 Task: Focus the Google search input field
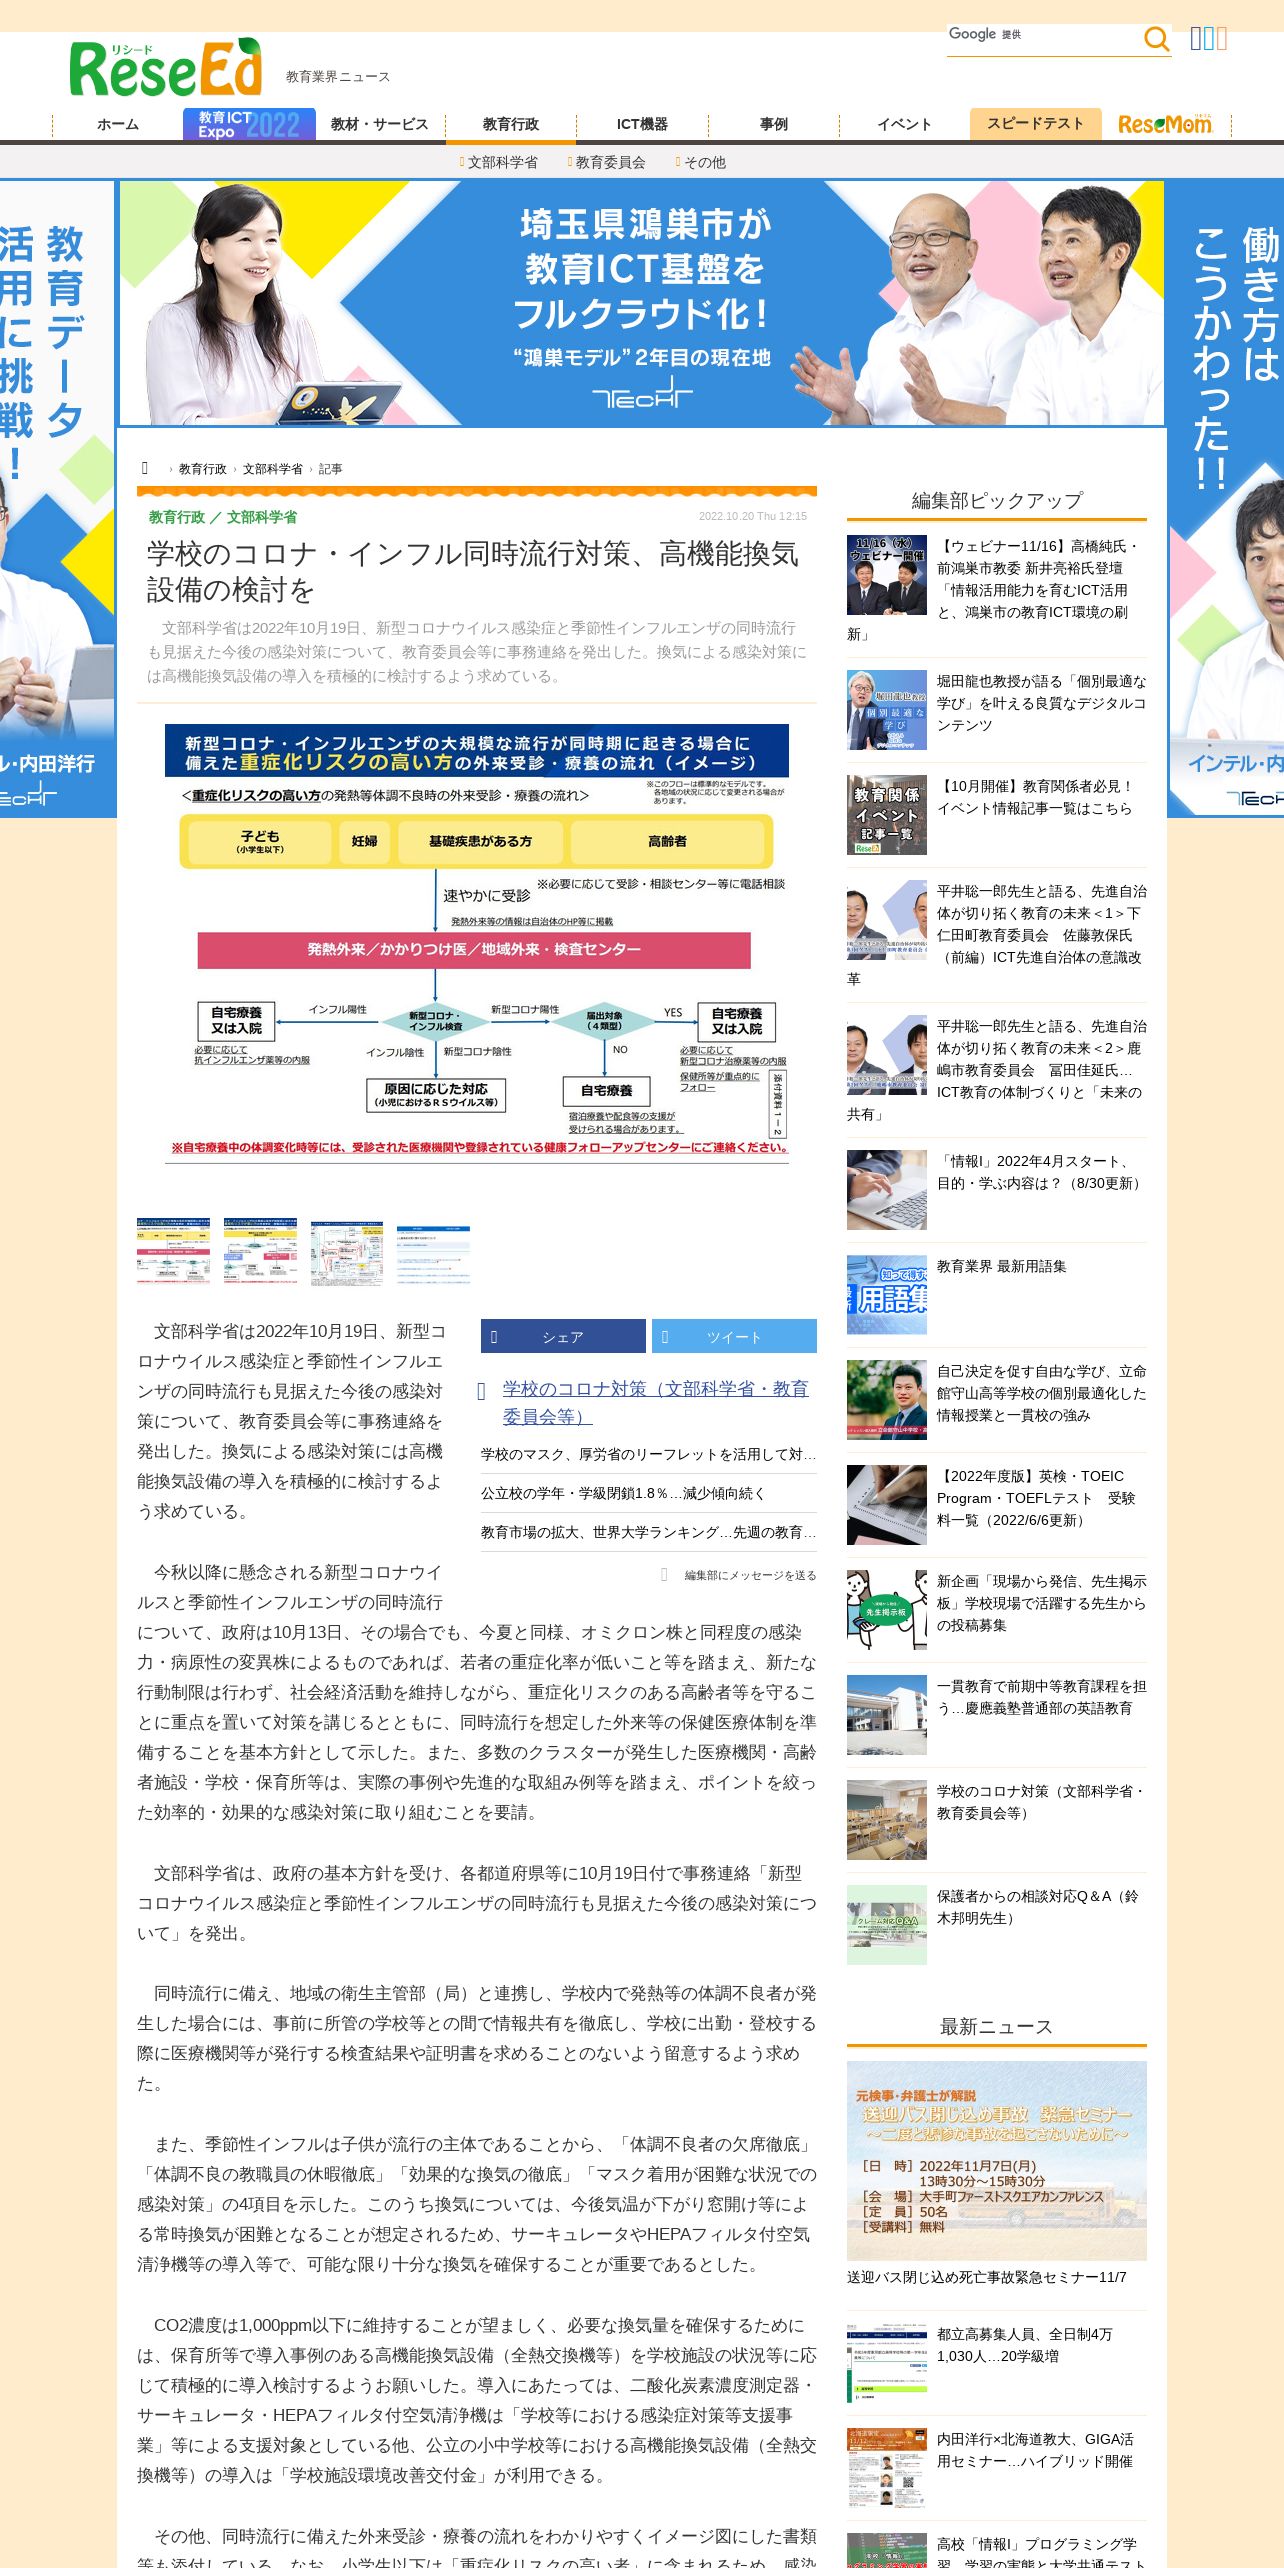1040,39
